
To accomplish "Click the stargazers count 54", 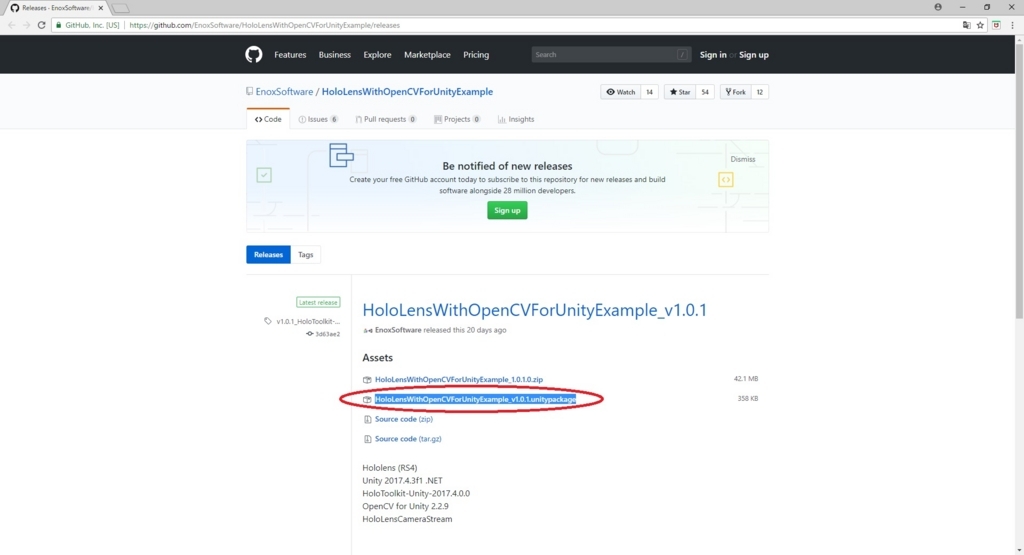I will click(x=705, y=92).
